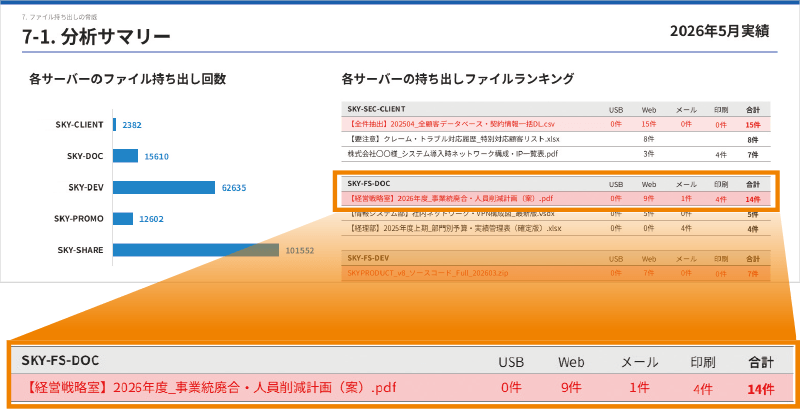Viewport: 800px width, 410px height.
Task: Click total 7件 in 株式会社〇〇様 row
Action: (x=753, y=155)
